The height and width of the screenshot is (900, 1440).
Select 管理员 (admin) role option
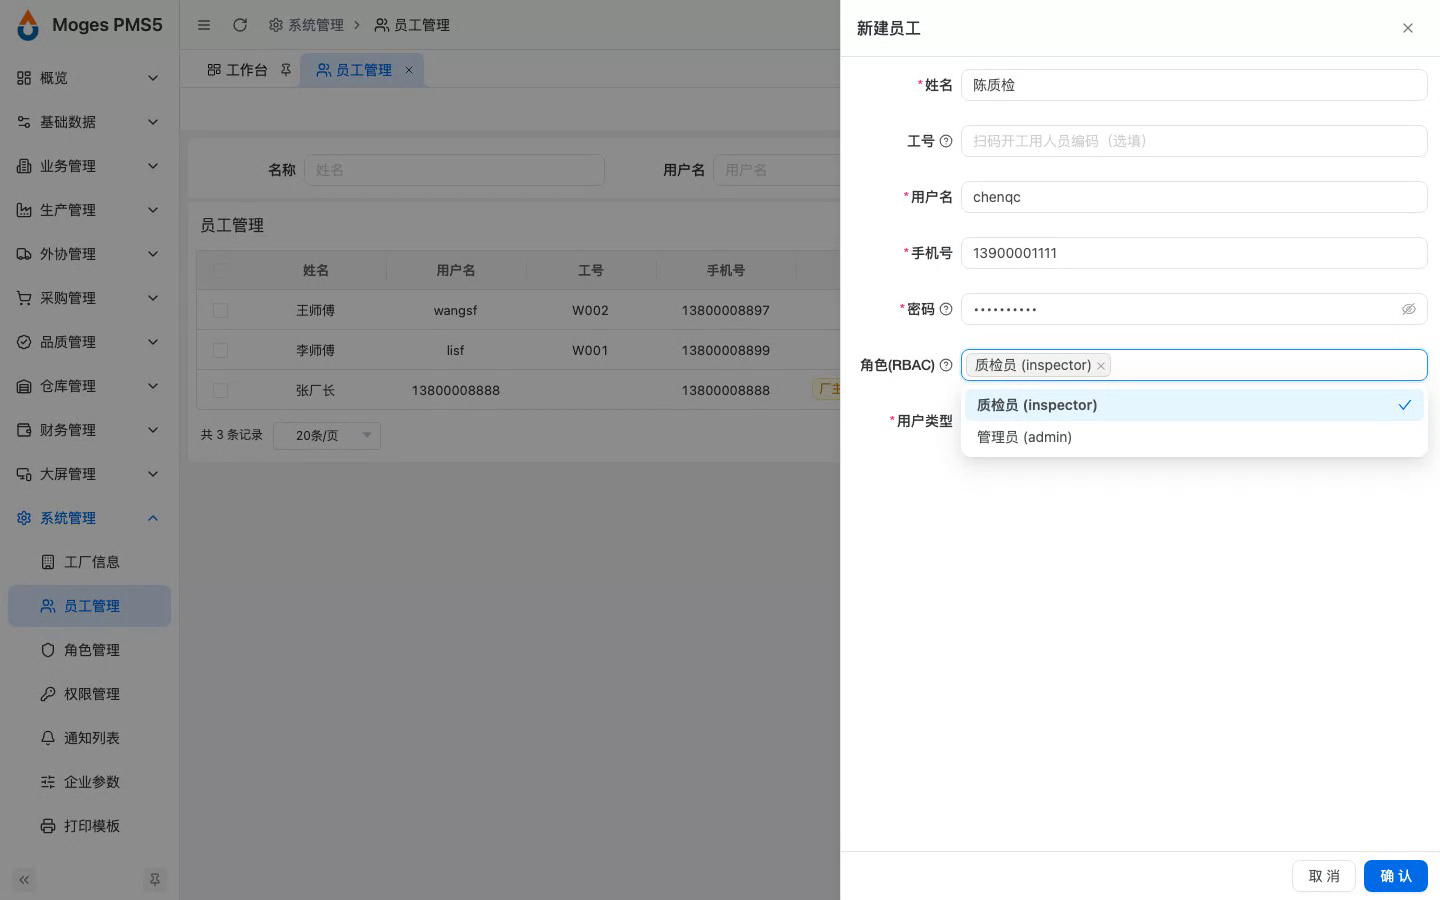[1194, 437]
